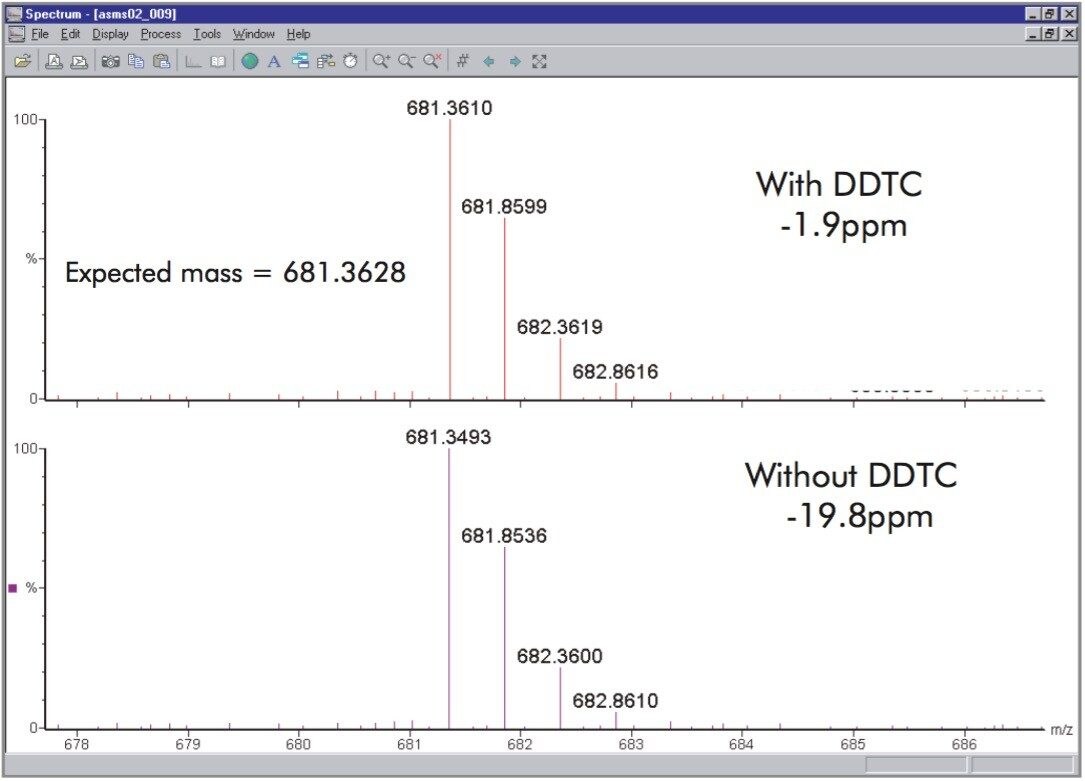The image size is (1085, 781).
Task: Click the purple active-trace marker square
Action: pyautogui.click(x=12, y=588)
